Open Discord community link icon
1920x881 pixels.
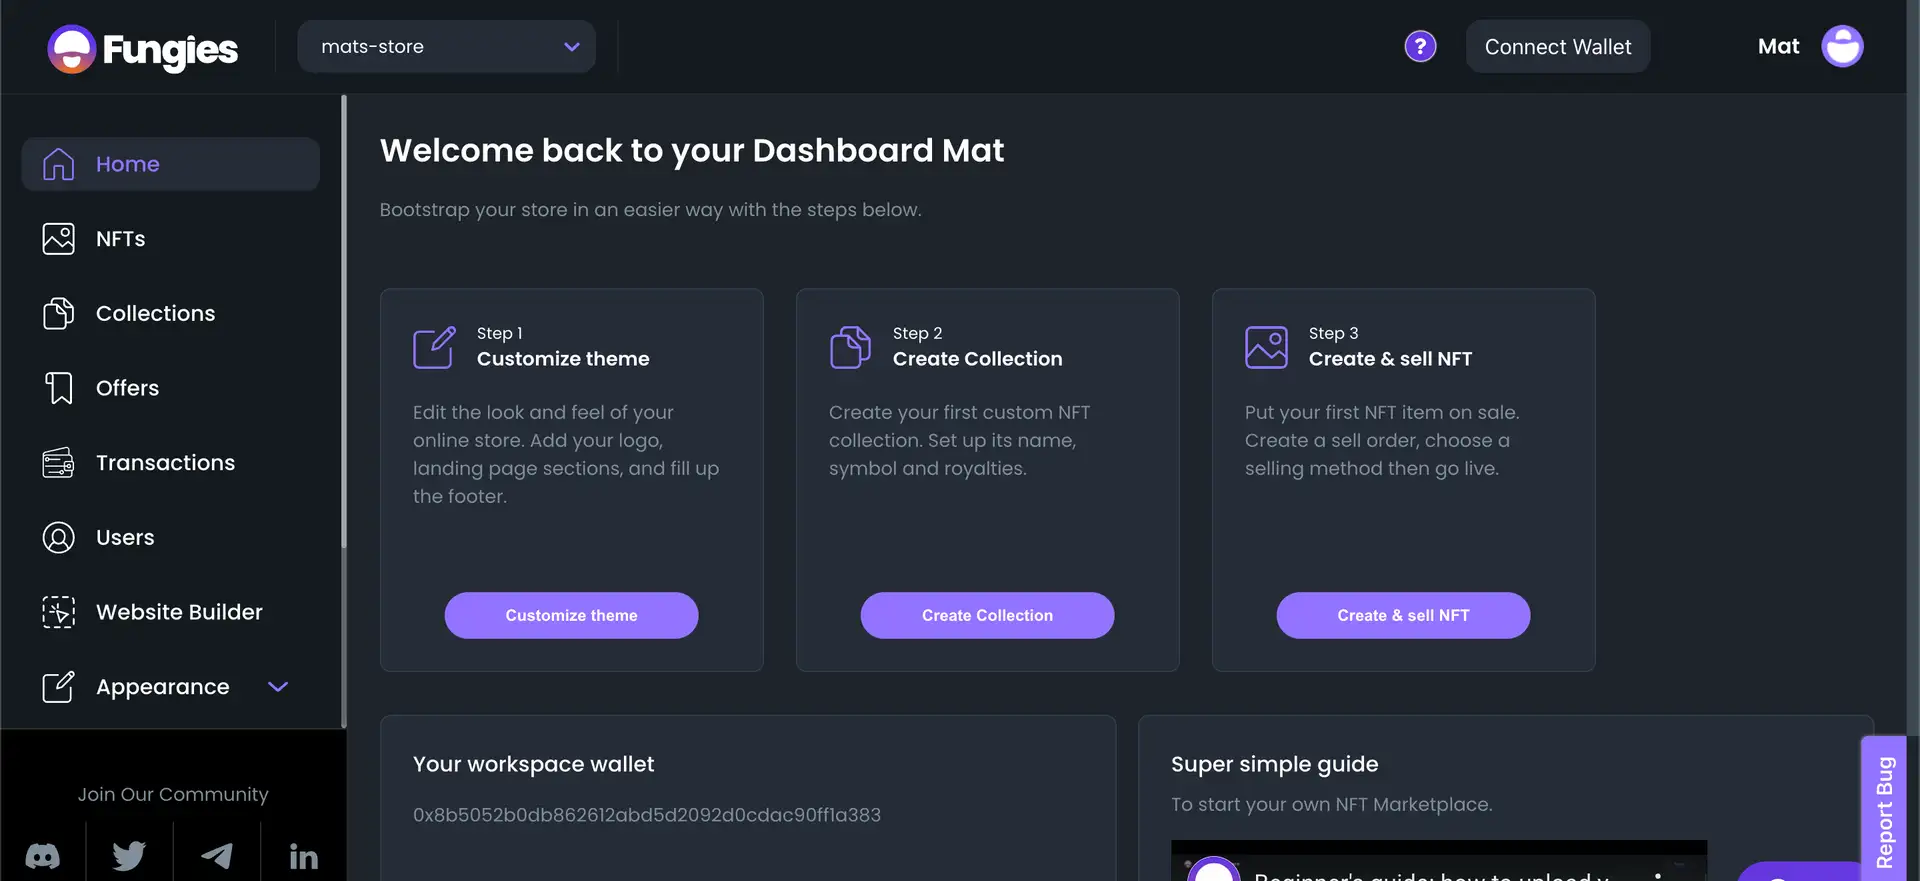tap(42, 856)
